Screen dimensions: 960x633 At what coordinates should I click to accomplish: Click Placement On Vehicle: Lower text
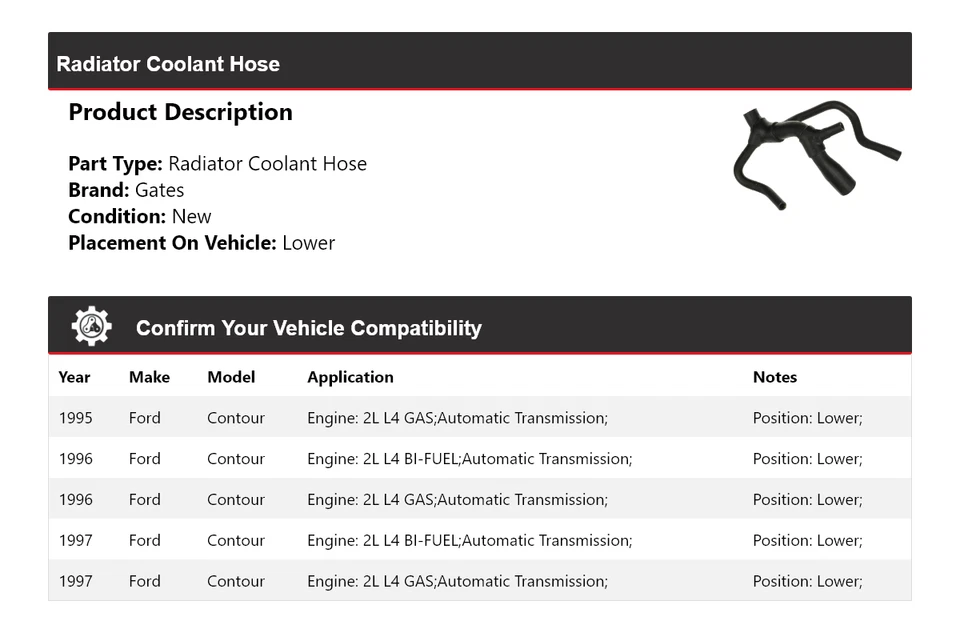click(201, 242)
